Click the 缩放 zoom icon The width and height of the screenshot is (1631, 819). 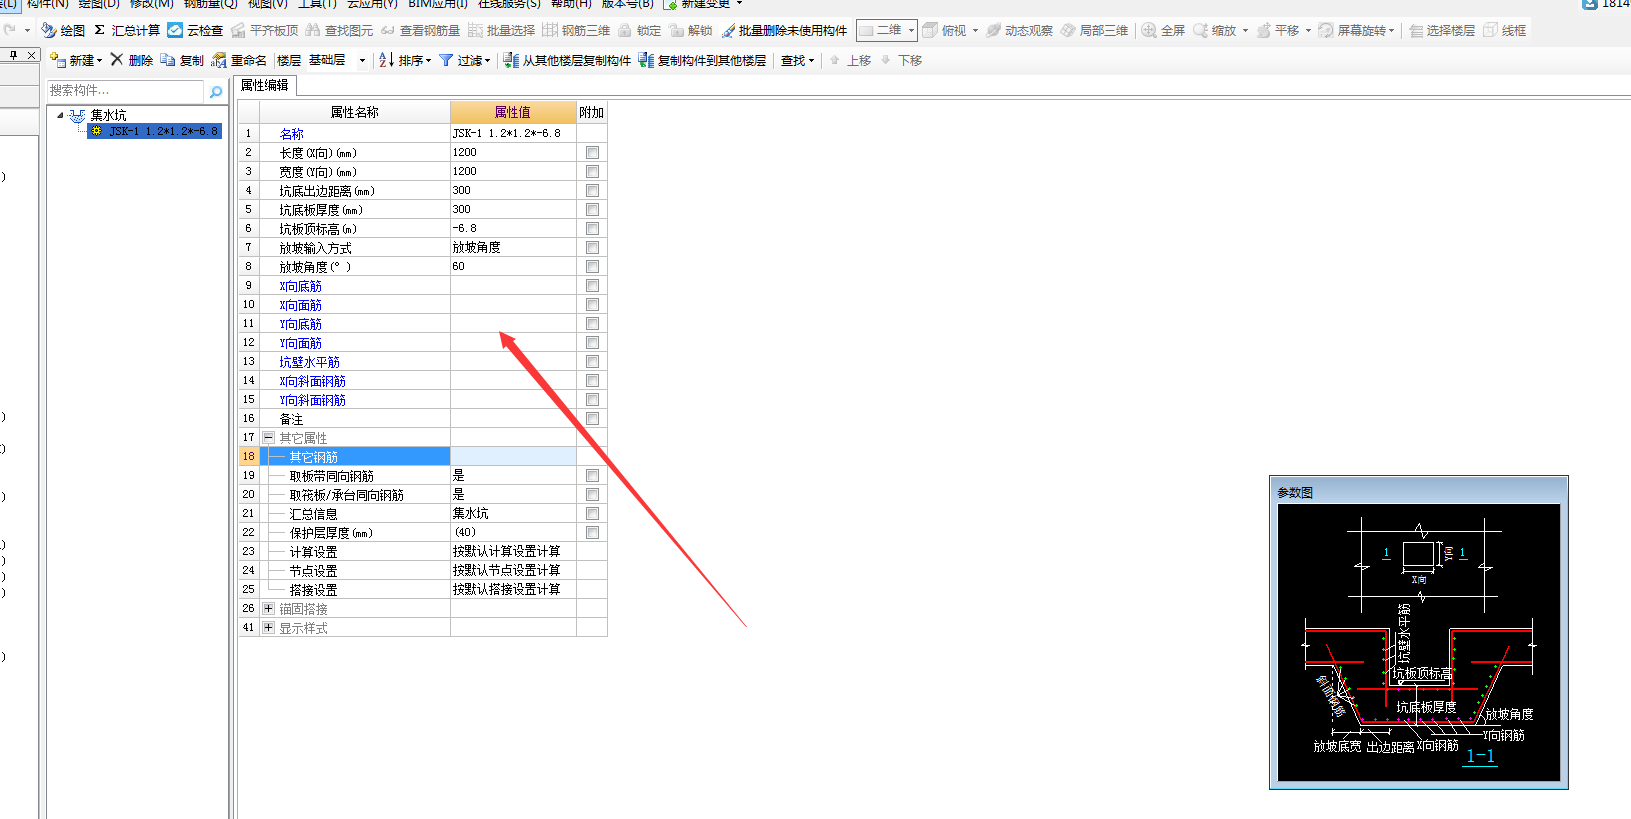pyautogui.click(x=1200, y=31)
